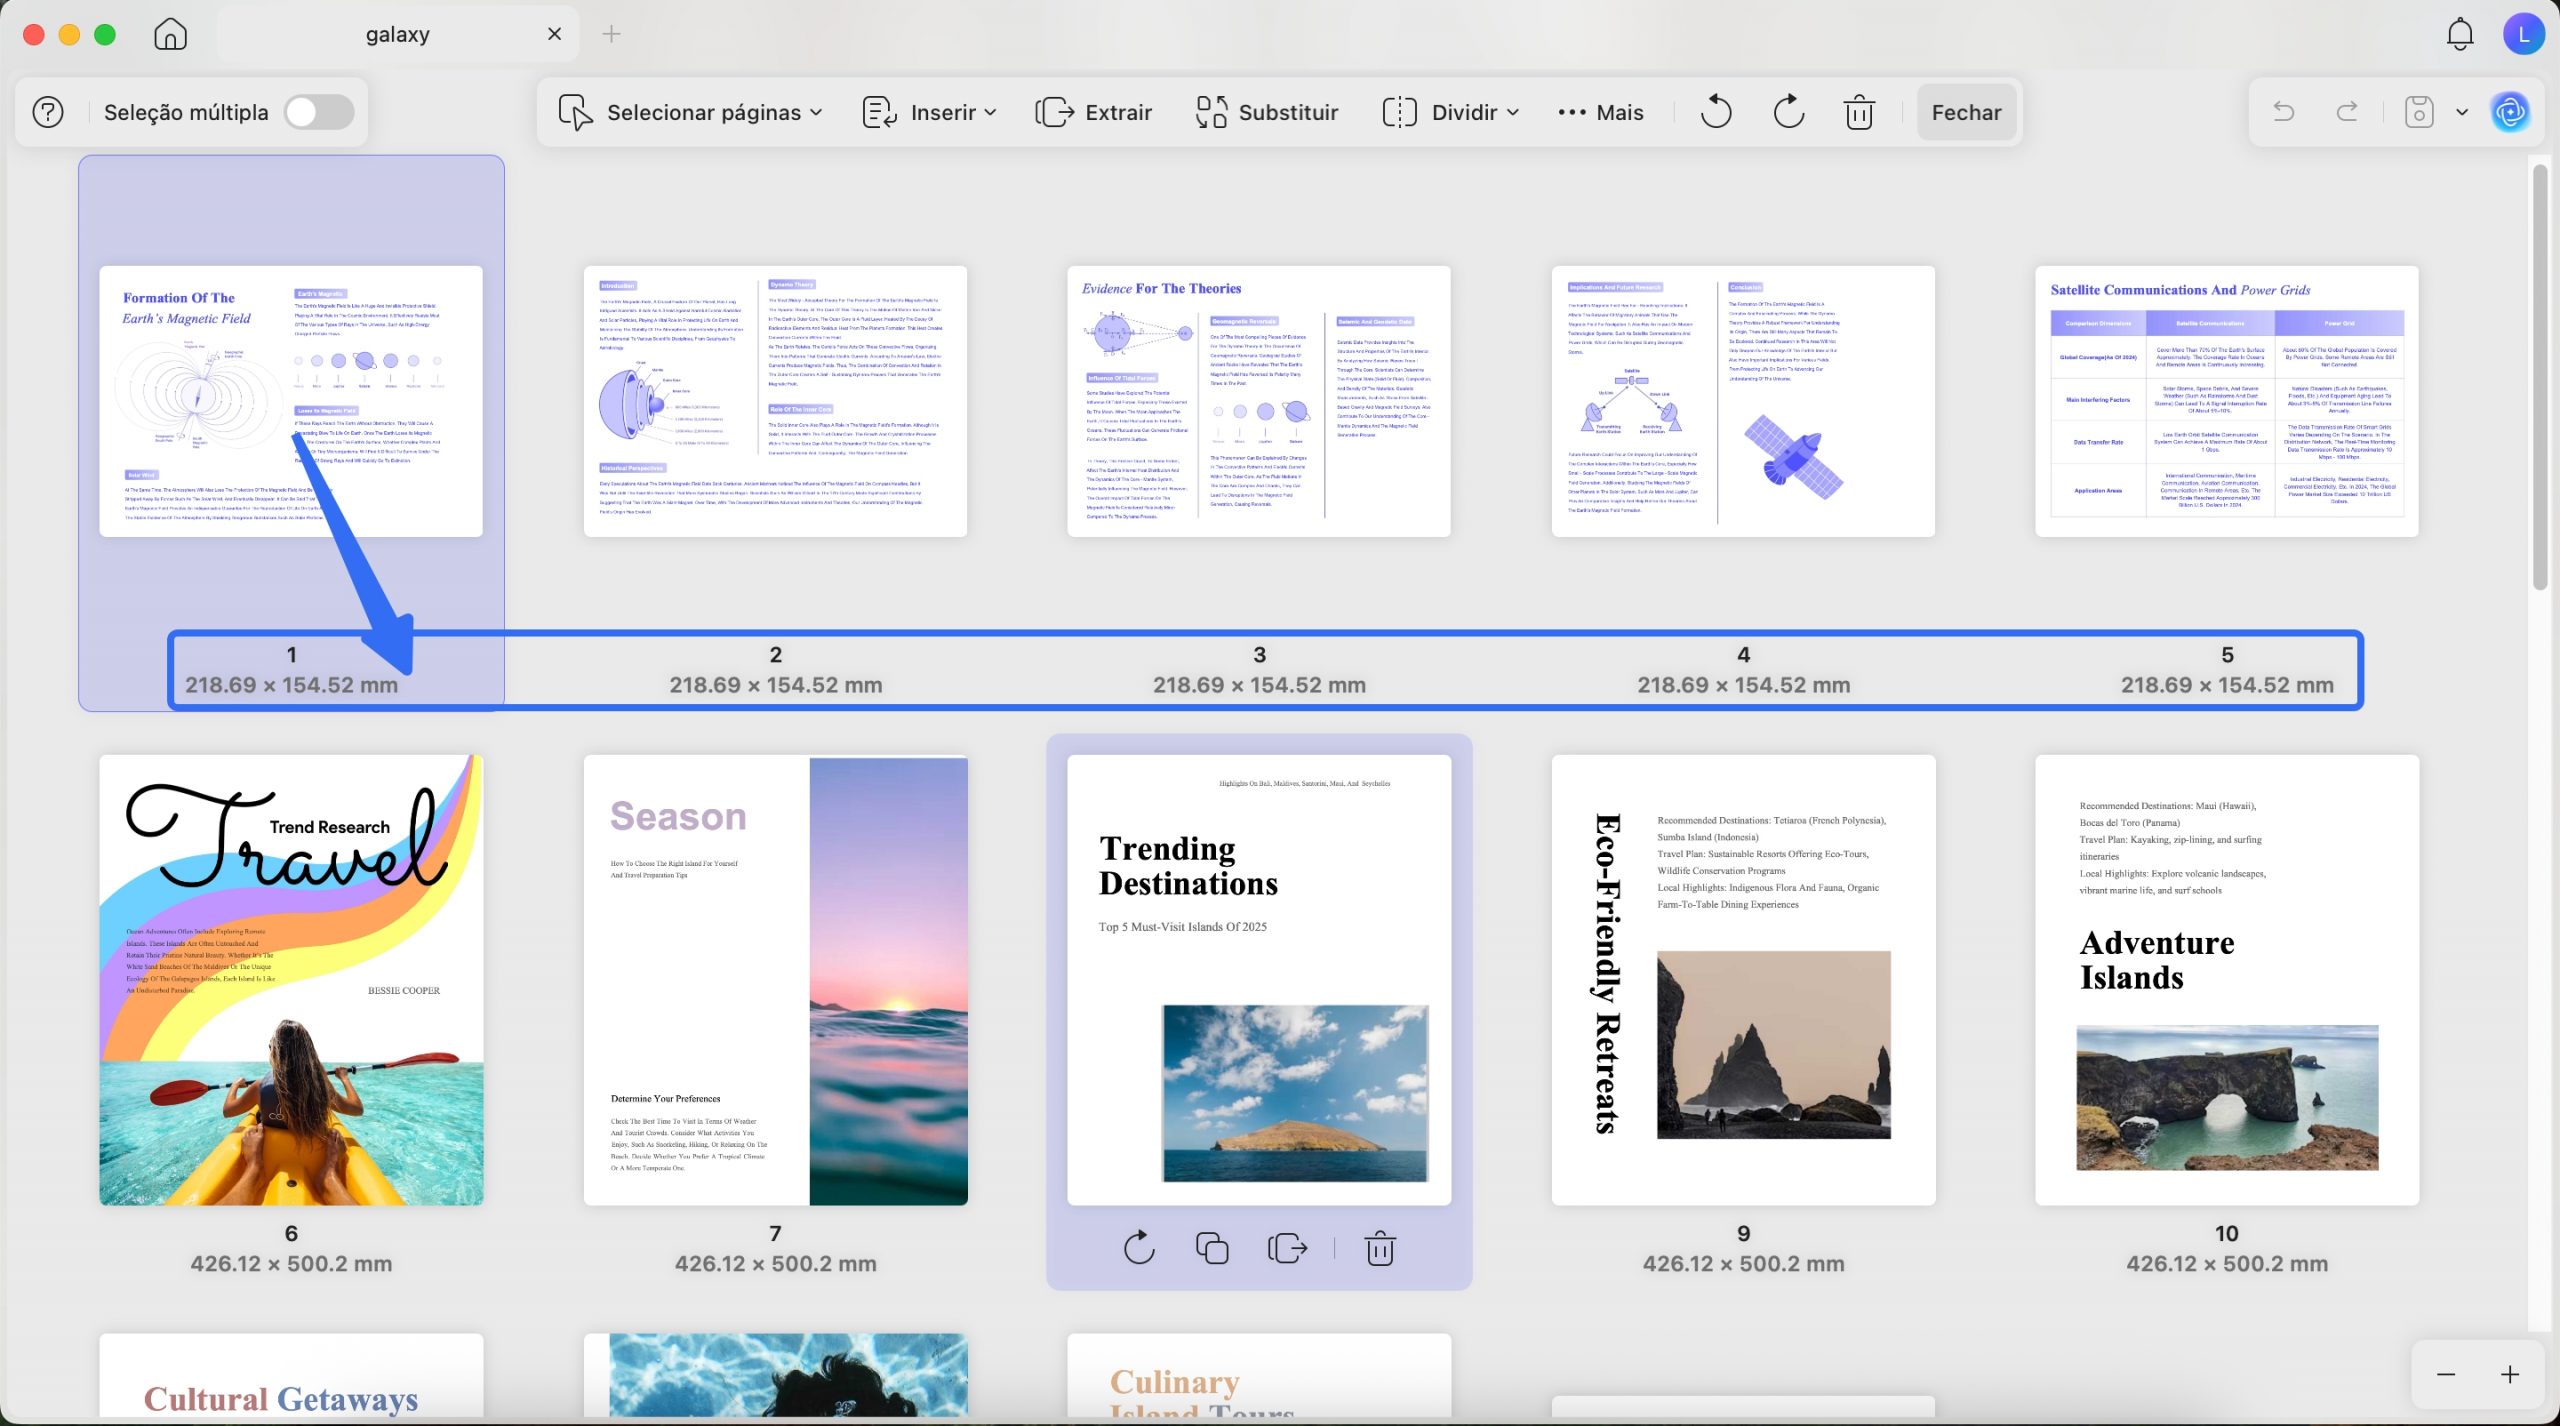Click extract icon under Trending Destinations page

[x=1287, y=1248]
